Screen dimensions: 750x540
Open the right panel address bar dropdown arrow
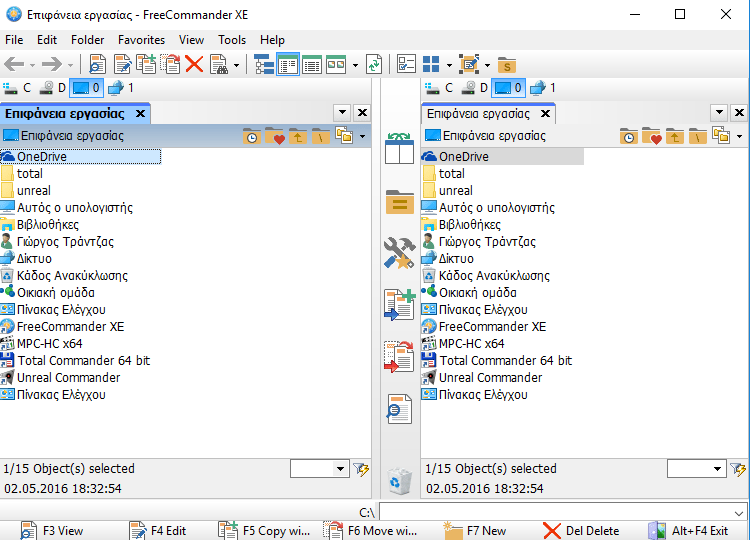[739, 137]
